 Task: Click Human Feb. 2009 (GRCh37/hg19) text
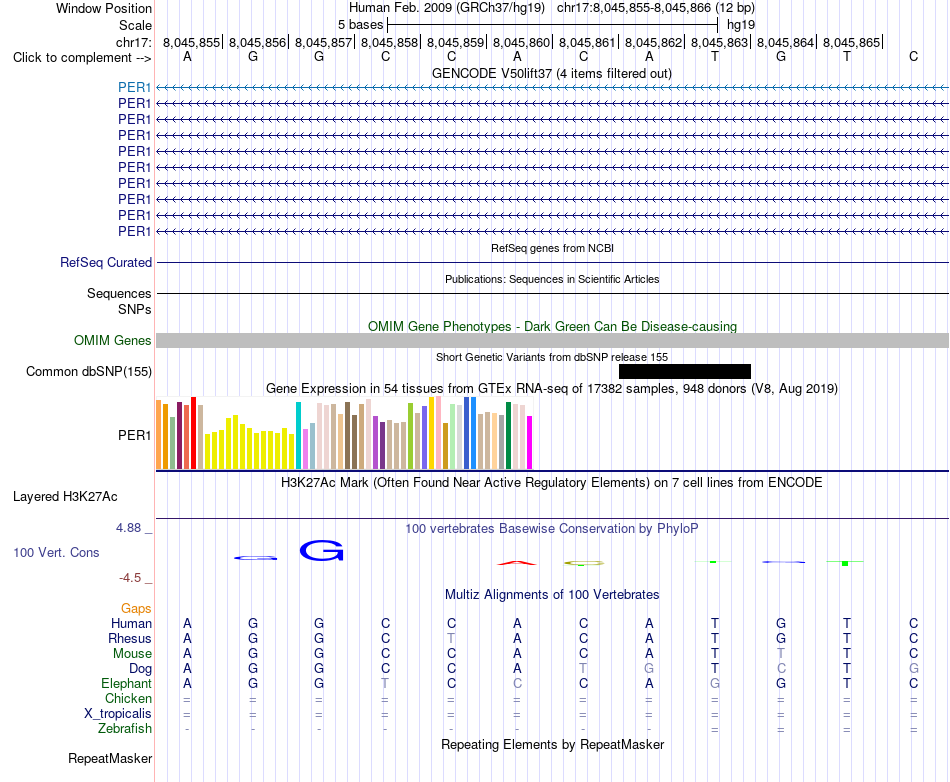[x=447, y=8]
